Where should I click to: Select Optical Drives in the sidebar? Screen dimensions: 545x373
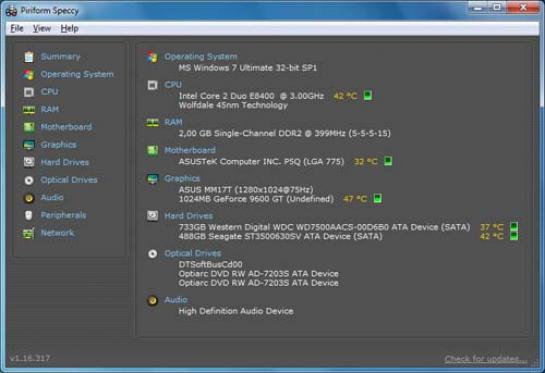pos(69,180)
